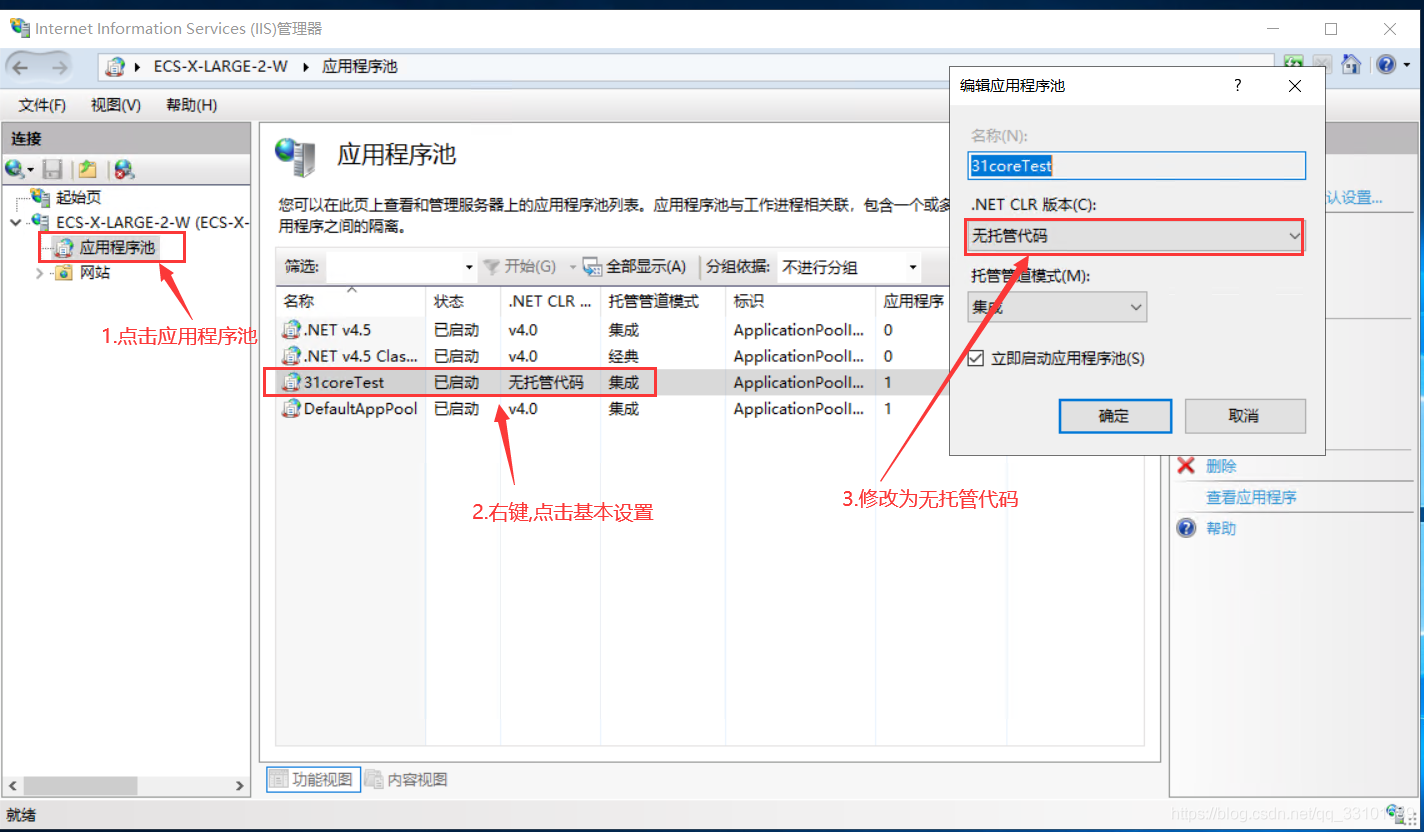Click the 应用程序池 breadcrumb in address bar
Screen dimensions: 1424x832
pyautogui.click(x=359, y=67)
